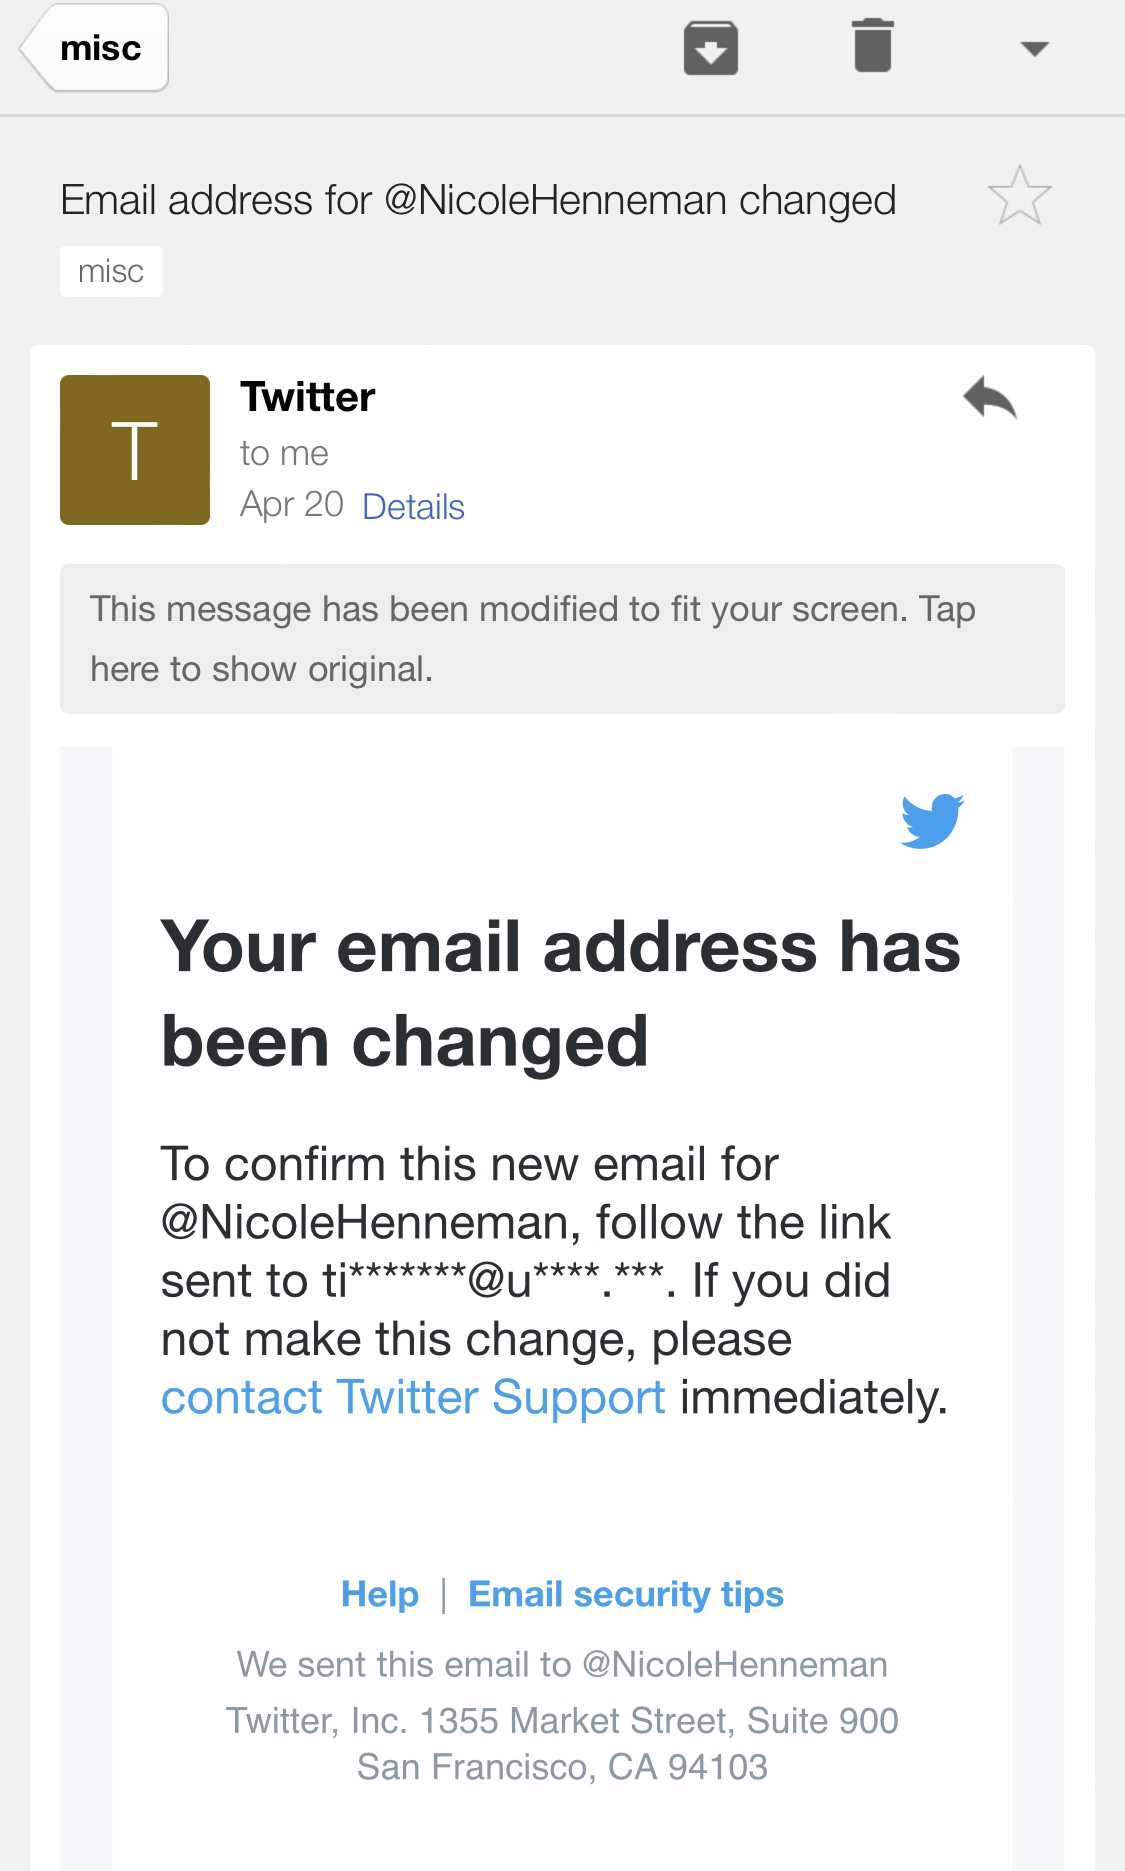
Task: Tap the @NicoleHenneman handle in the footer
Action: [x=734, y=1664]
